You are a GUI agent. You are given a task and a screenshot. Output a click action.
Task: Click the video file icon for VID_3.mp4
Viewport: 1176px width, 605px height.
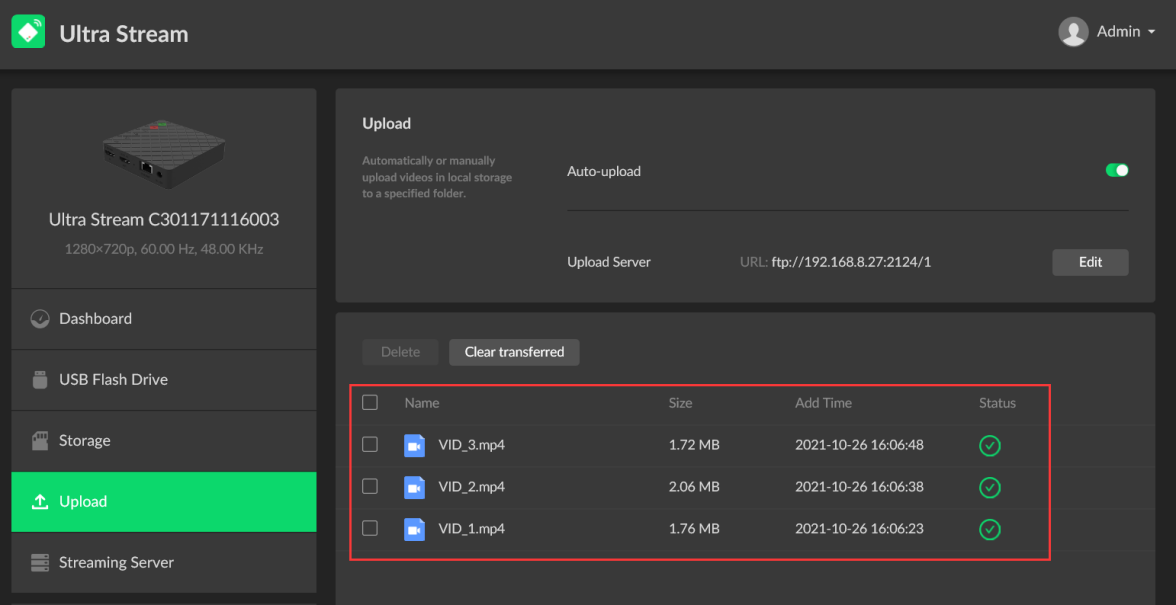coord(414,445)
